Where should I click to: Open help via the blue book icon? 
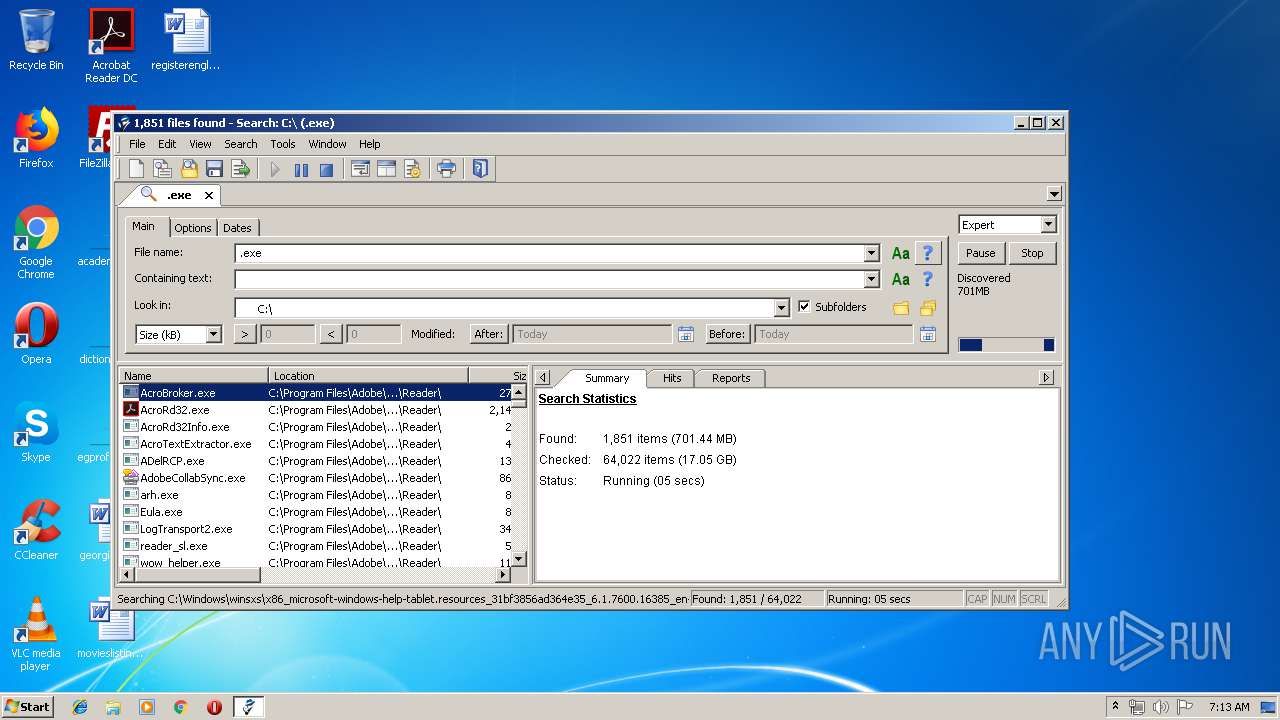click(480, 169)
